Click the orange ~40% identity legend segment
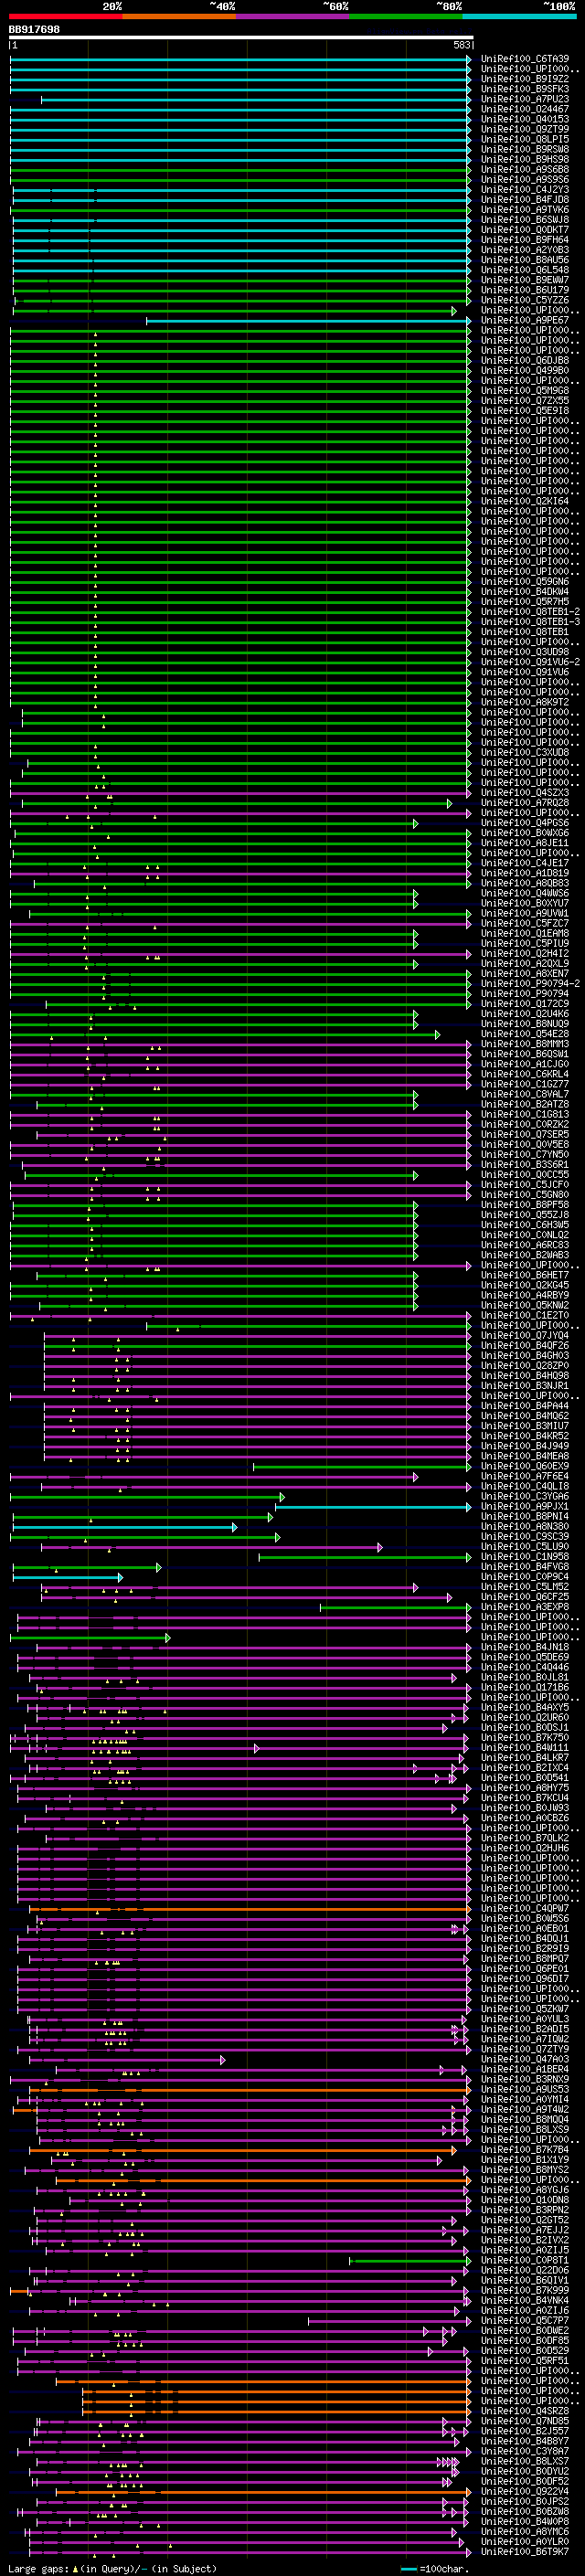The height and width of the screenshot is (2576, 585). (179, 16)
